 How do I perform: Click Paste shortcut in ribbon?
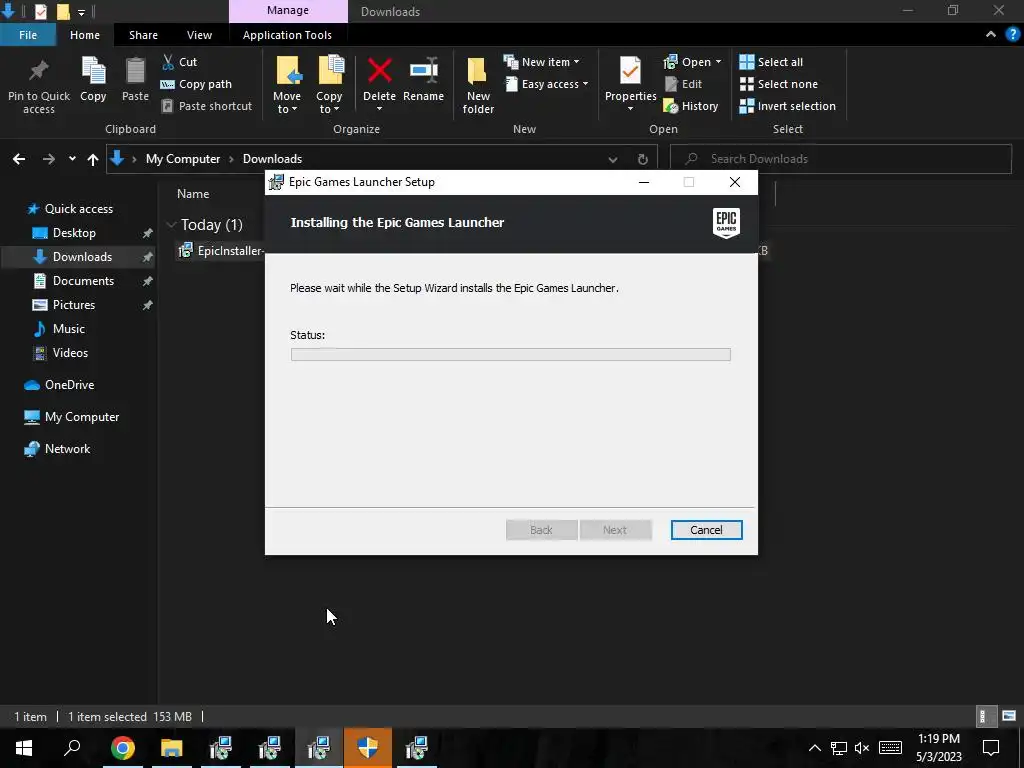pos(206,106)
